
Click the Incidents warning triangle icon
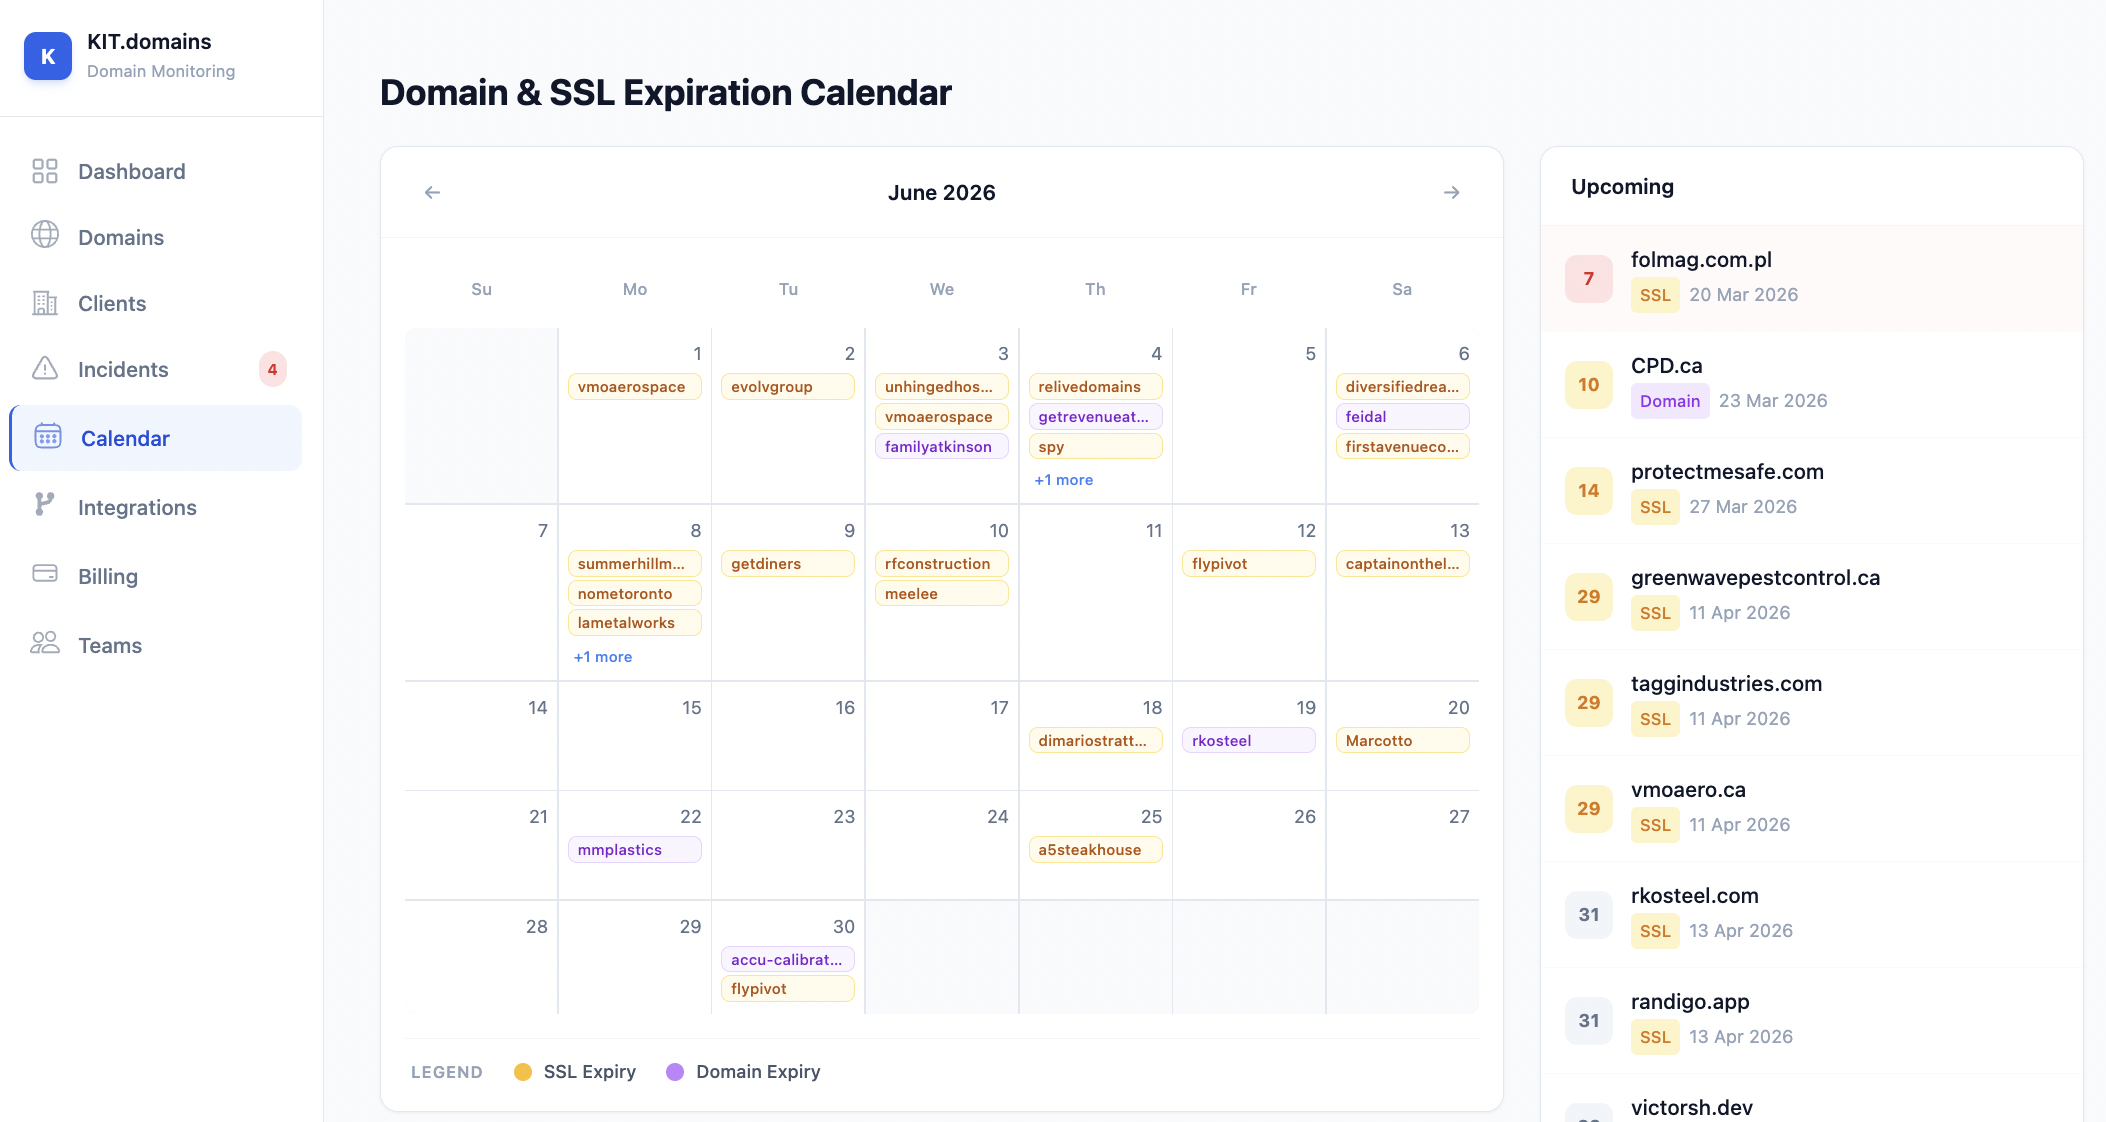45,369
